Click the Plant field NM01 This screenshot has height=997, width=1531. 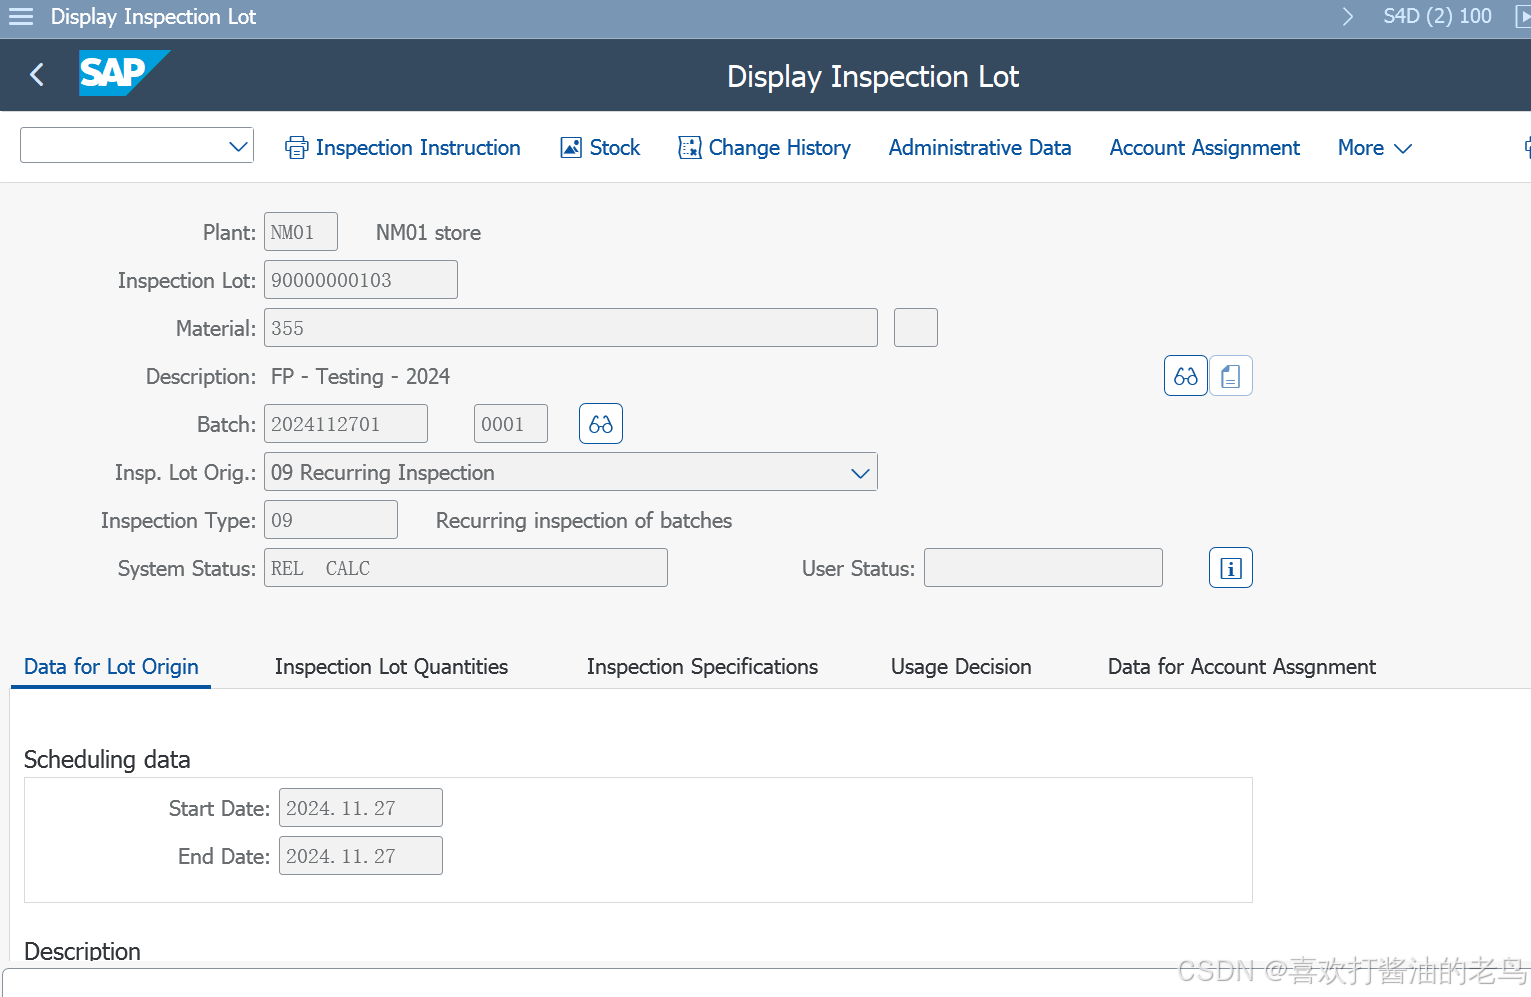pyautogui.click(x=301, y=232)
